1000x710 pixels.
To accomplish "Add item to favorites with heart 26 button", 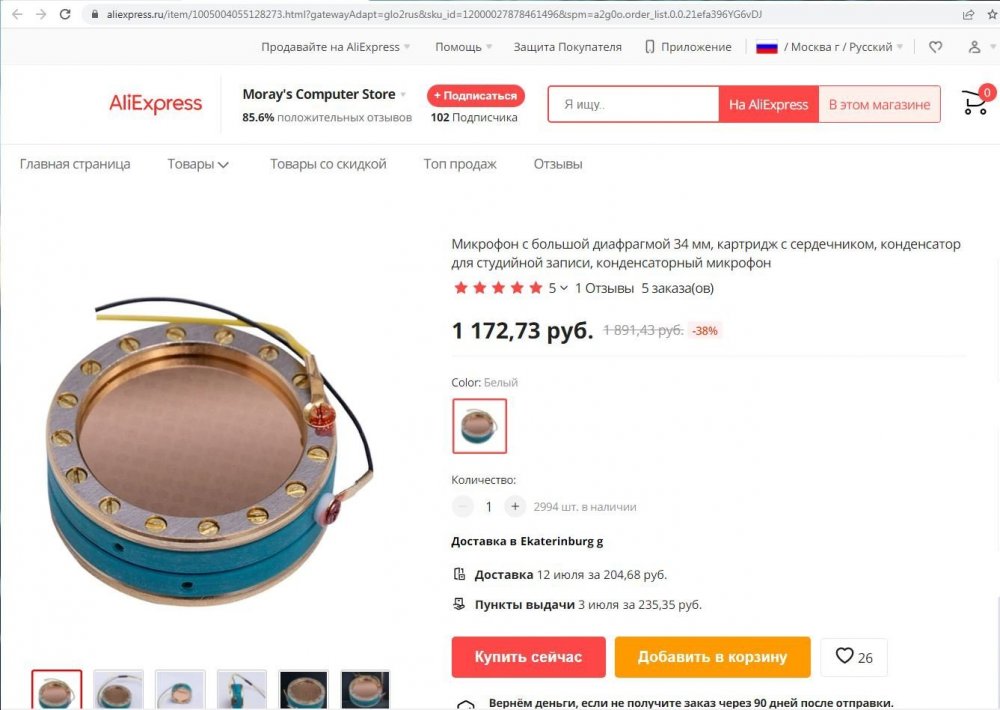I will (x=853, y=656).
